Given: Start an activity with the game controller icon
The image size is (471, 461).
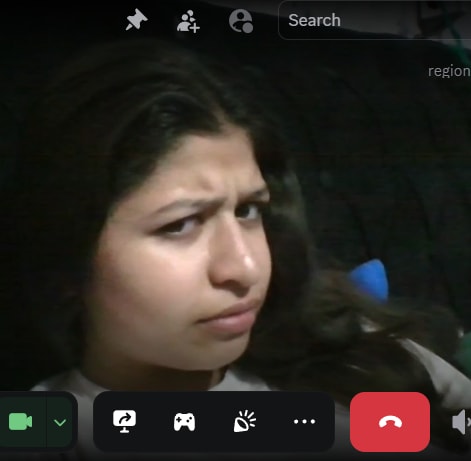Looking at the screenshot, I should (184, 422).
